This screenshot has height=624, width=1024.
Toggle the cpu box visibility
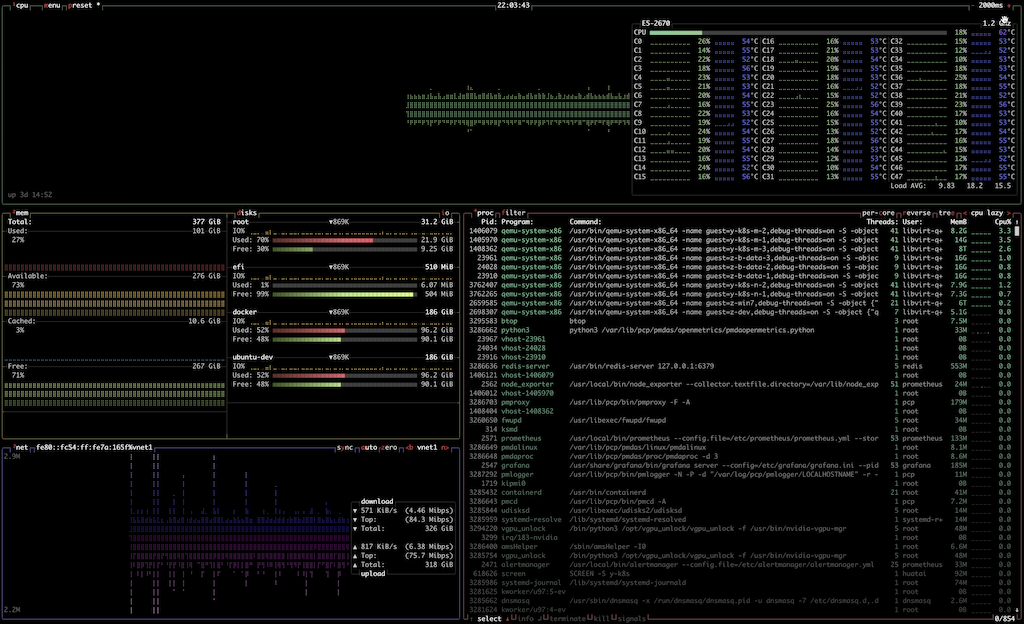click(x=21, y=5)
